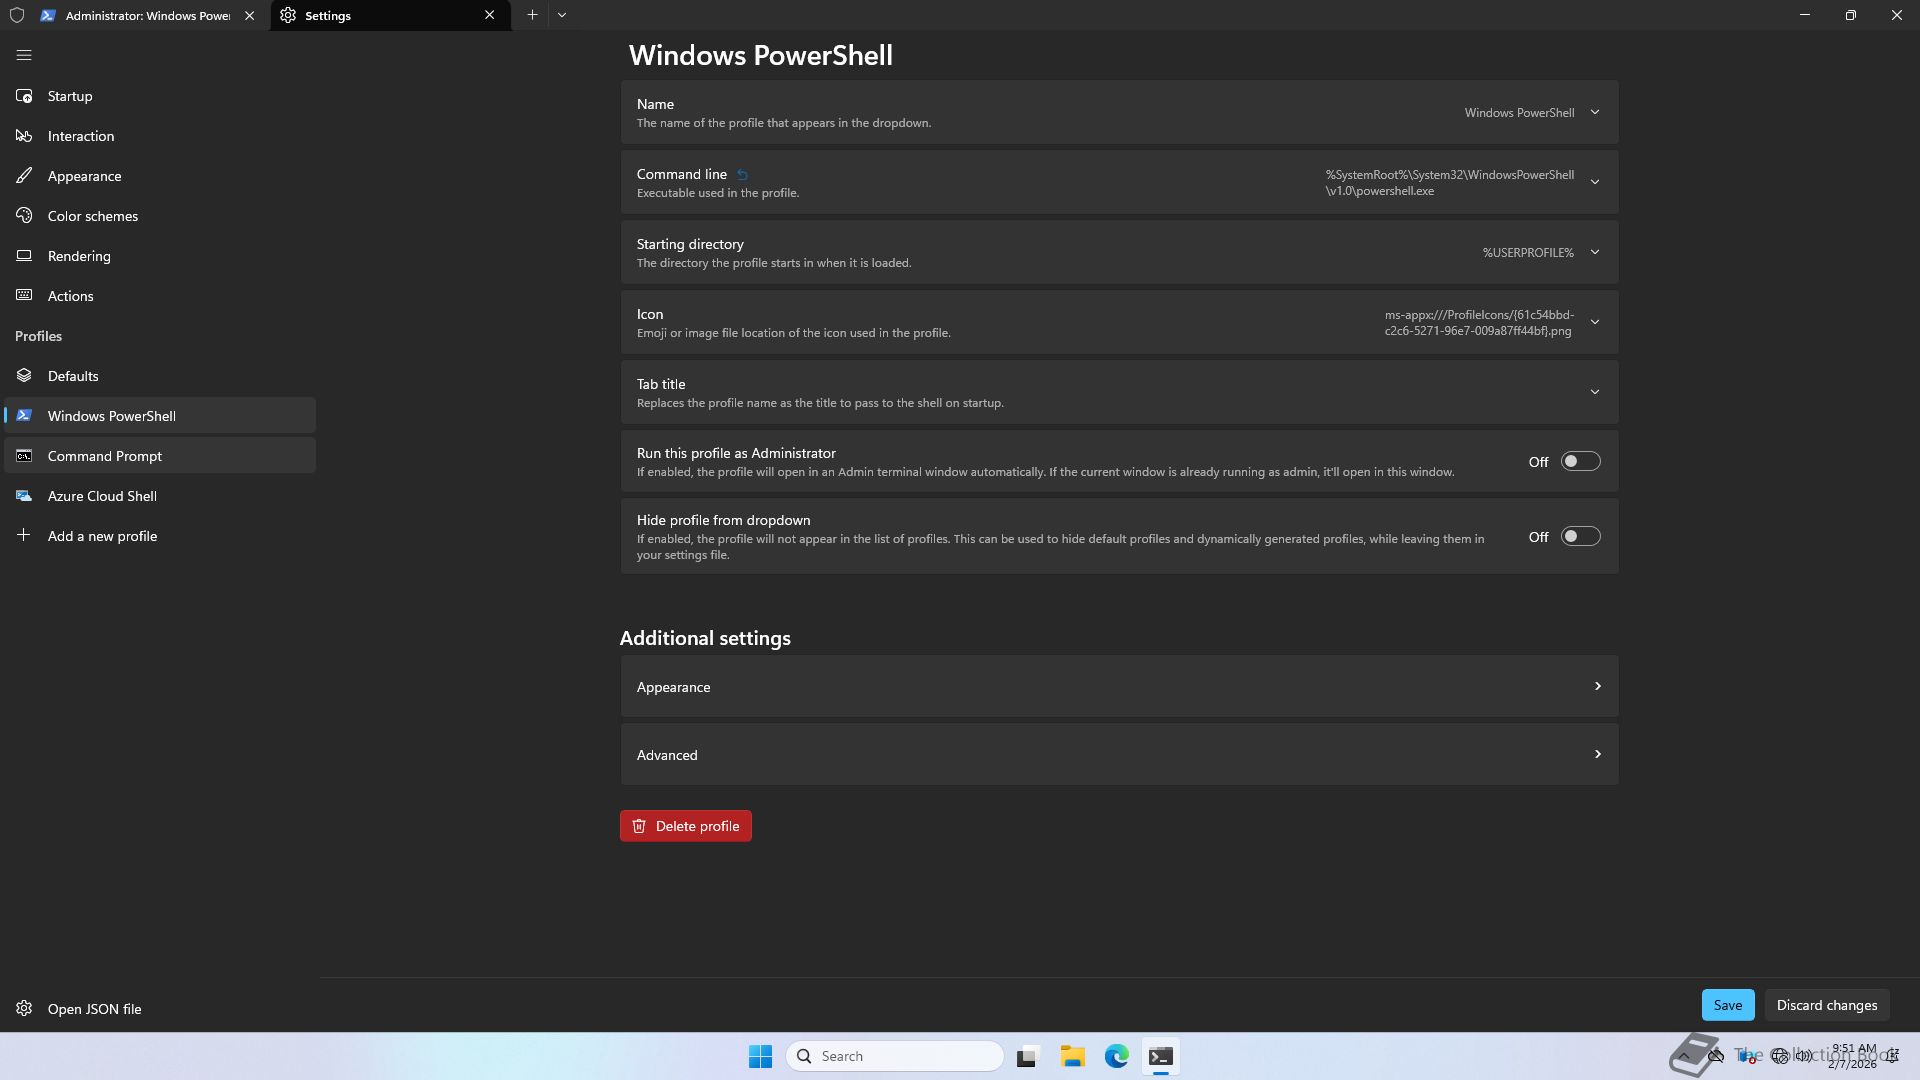1920x1080 pixels.
Task: Open the Rendering settings page
Action: [x=79, y=256]
